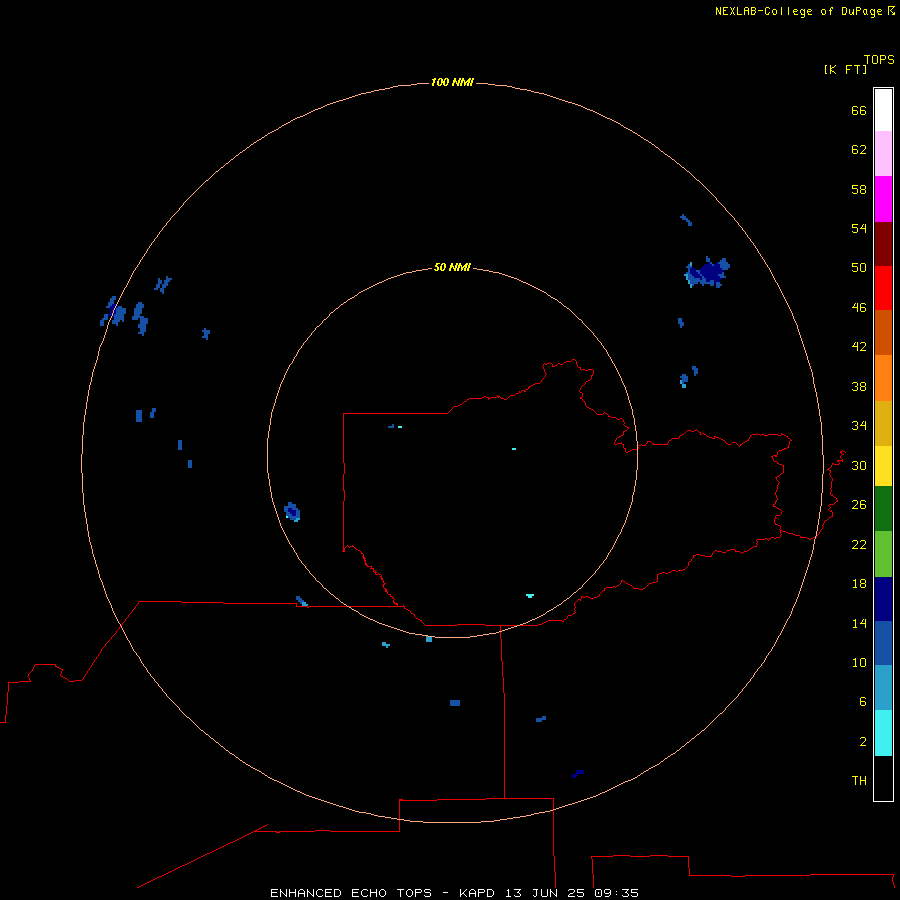
Task: Click the '26' scale label
Action: click(859, 505)
